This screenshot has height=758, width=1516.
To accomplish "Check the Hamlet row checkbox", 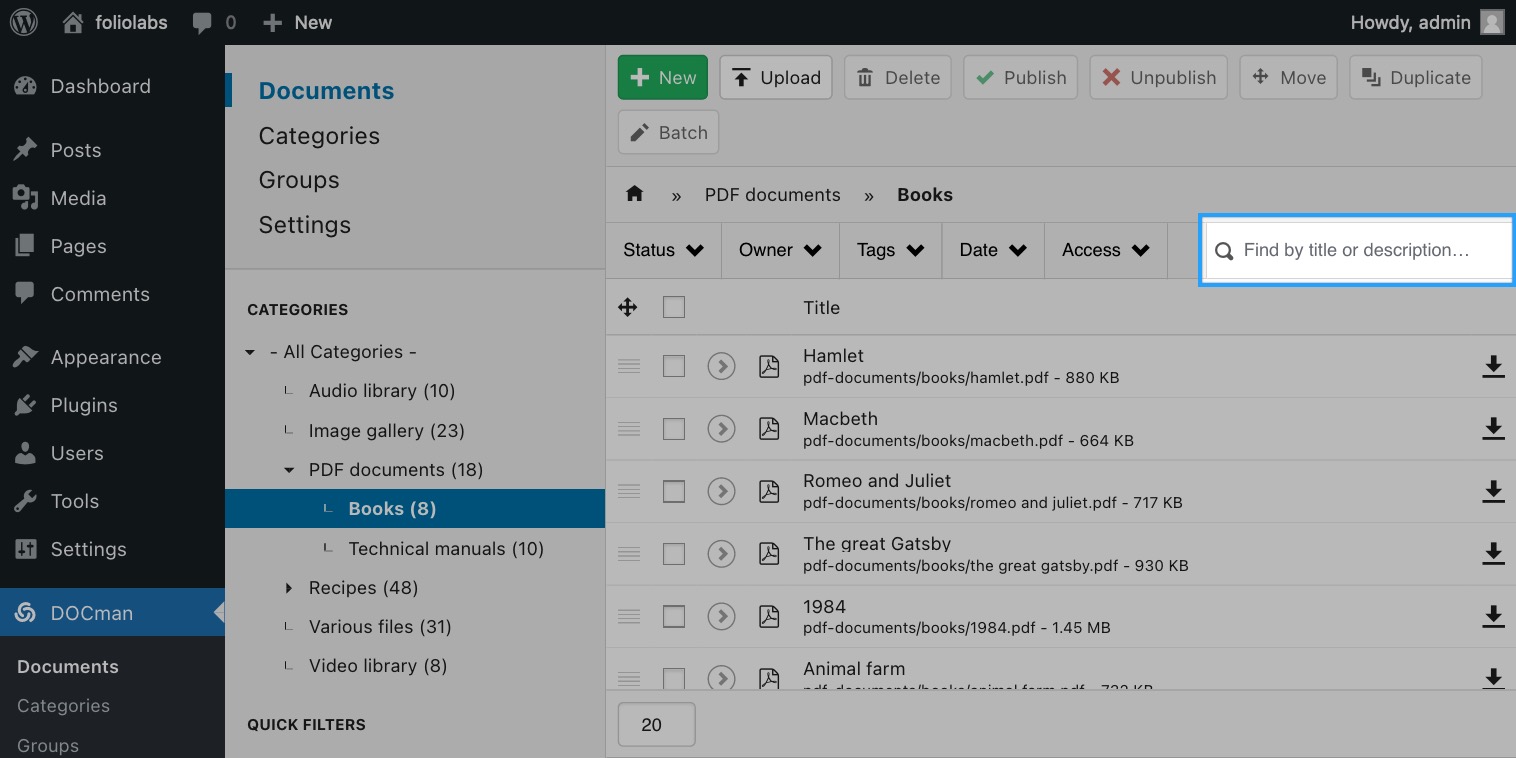I will [674, 366].
